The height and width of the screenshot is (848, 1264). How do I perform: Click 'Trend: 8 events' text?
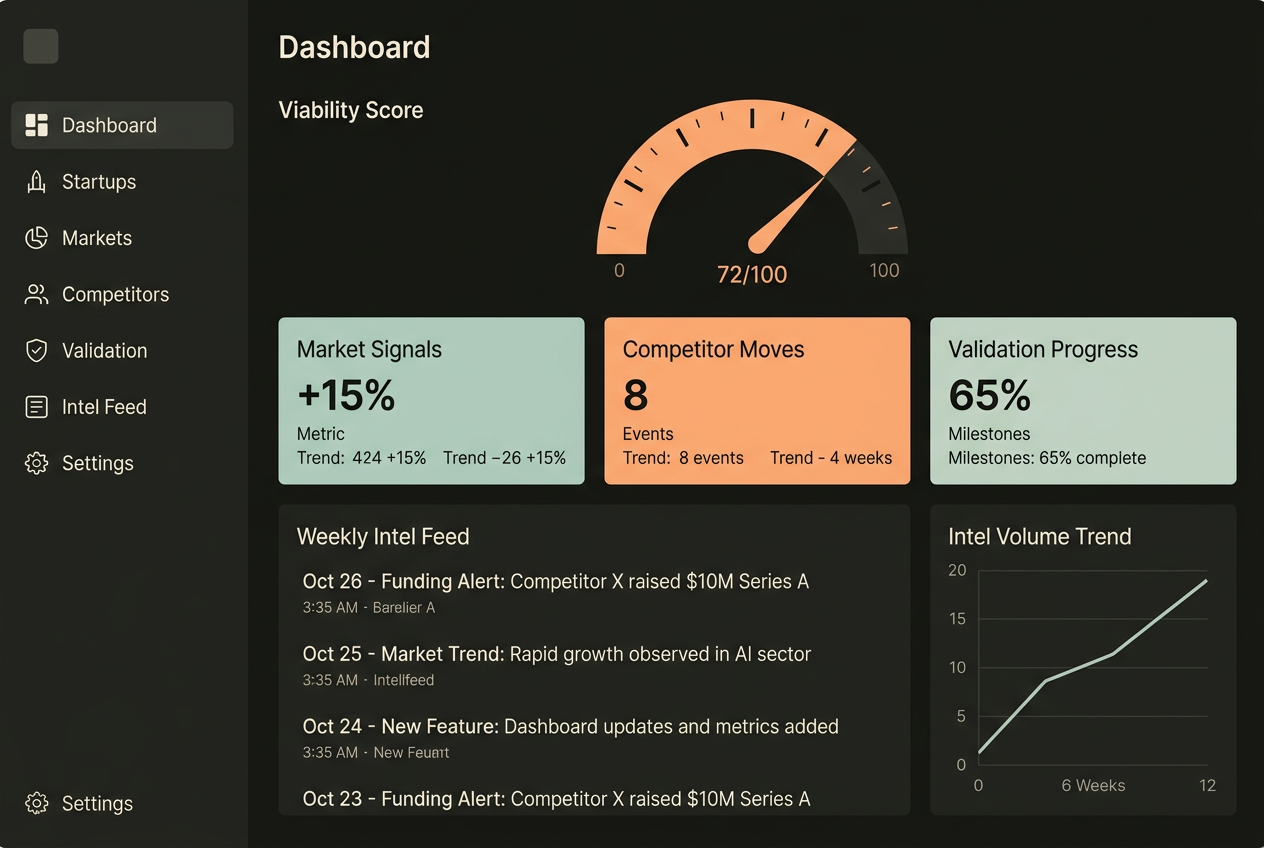point(683,458)
